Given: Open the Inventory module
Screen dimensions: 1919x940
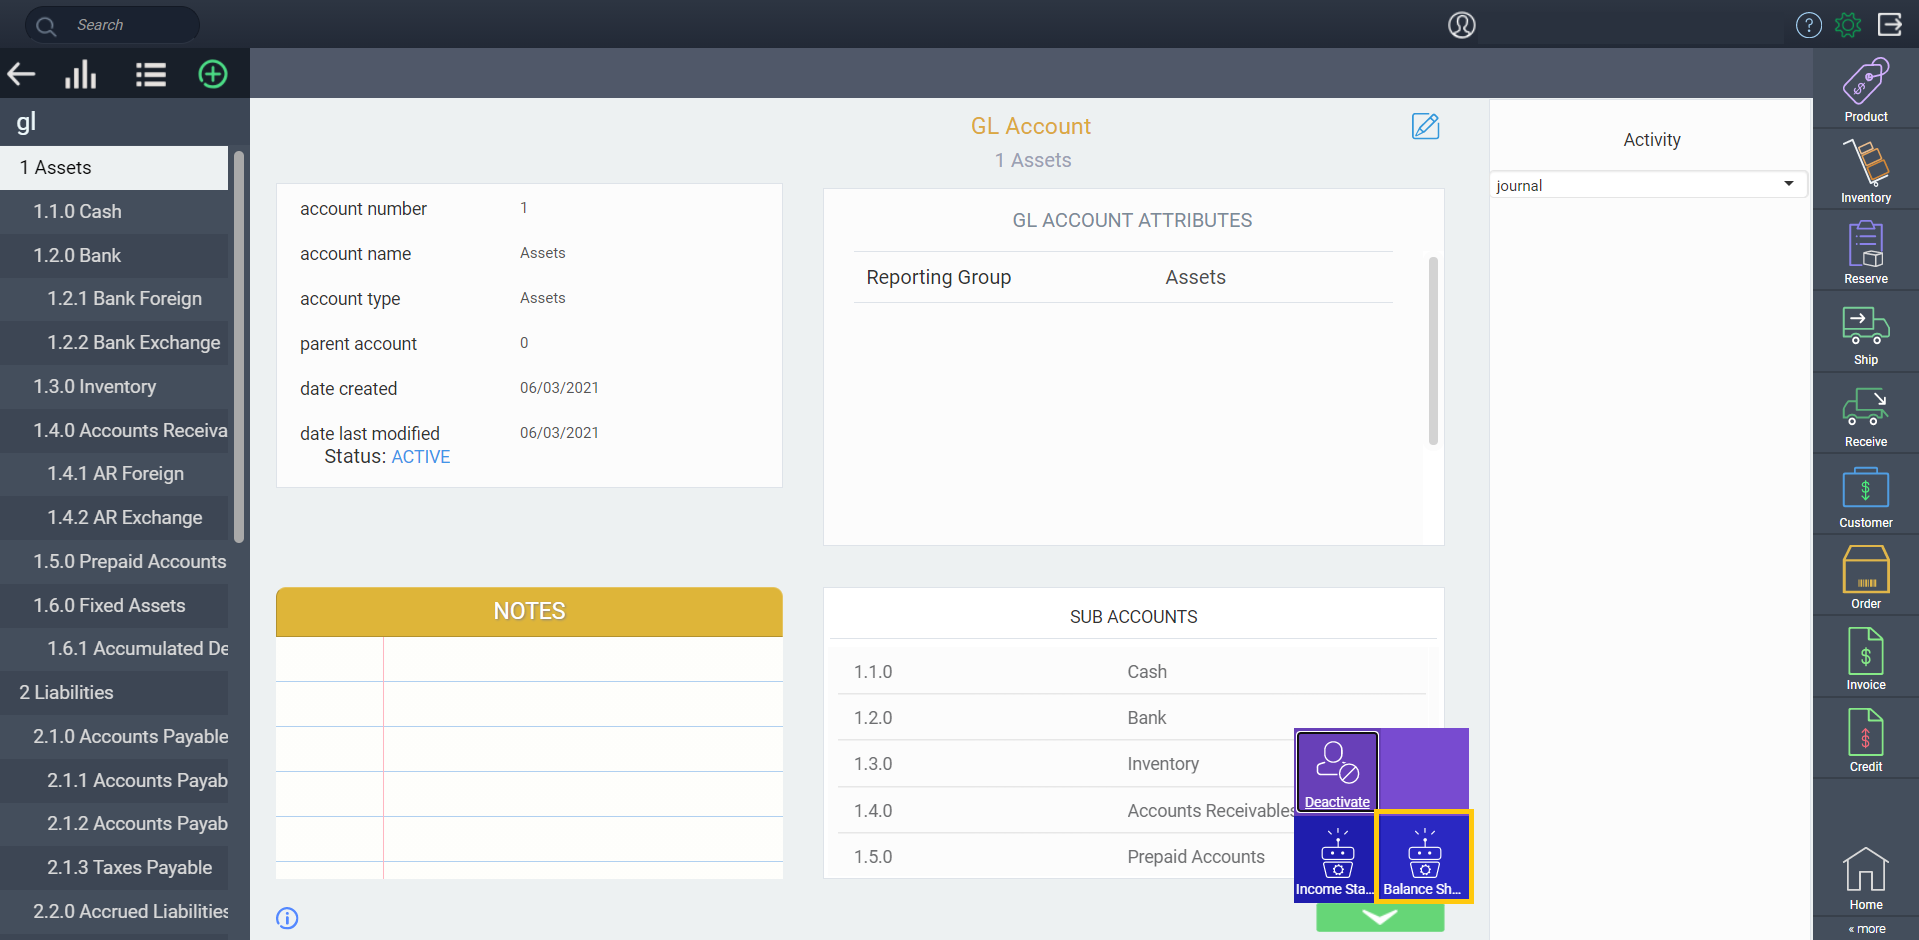Looking at the screenshot, I should (x=1866, y=172).
